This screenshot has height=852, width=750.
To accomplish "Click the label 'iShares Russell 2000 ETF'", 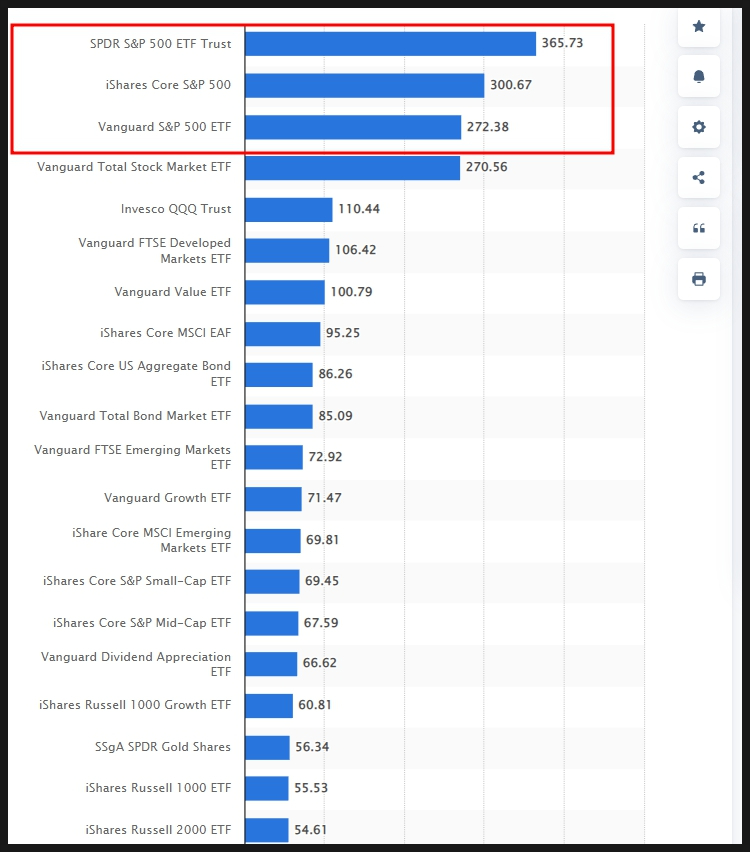I will coord(158,830).
